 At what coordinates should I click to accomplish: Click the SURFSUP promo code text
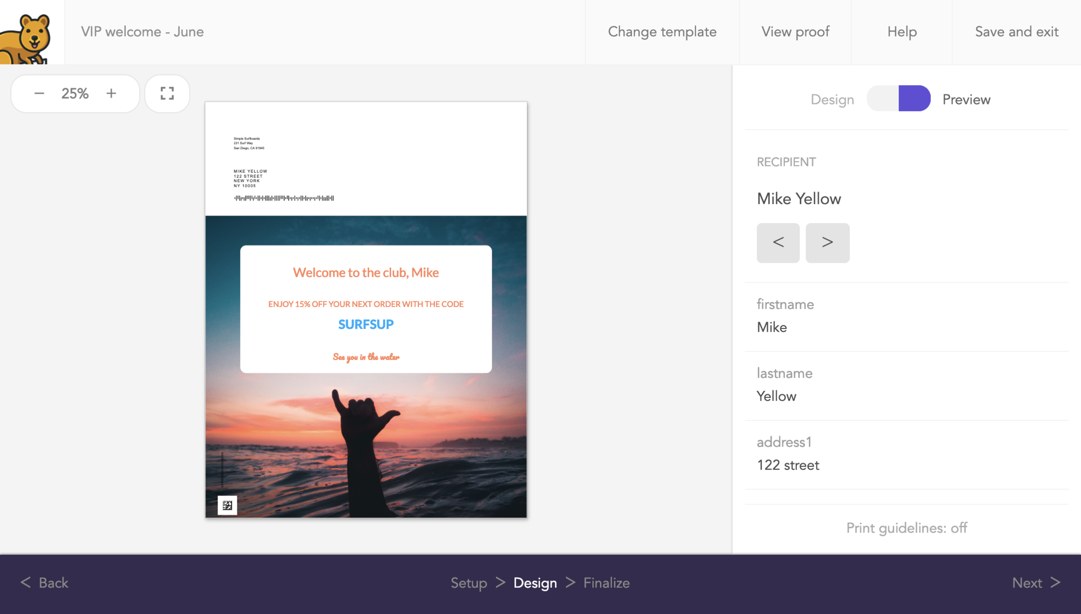click(366, 325)
